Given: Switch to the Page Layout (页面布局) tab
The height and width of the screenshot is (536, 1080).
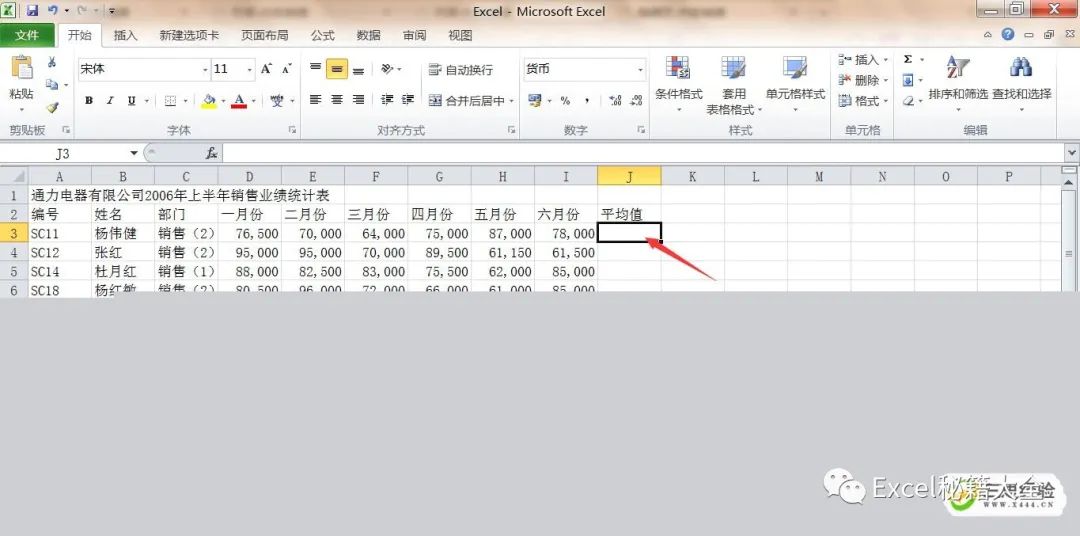Looking at the screenshot, I should tap(264, 35).
